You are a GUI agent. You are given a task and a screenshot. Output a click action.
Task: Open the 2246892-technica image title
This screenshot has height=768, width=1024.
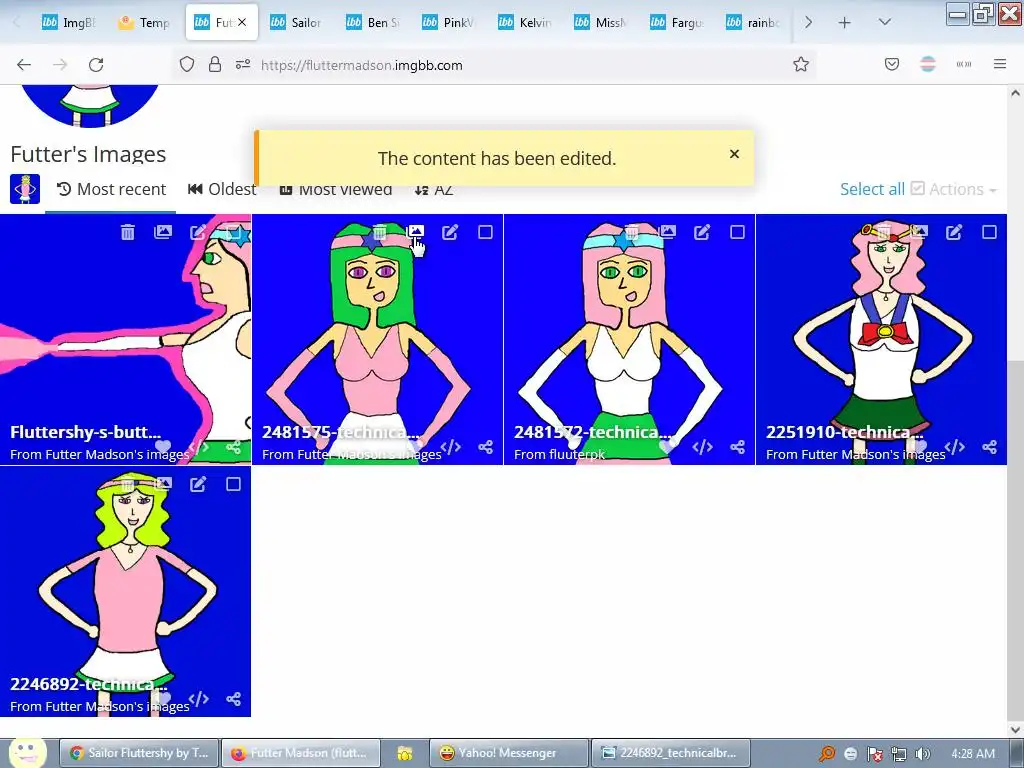tap(89, 684)
